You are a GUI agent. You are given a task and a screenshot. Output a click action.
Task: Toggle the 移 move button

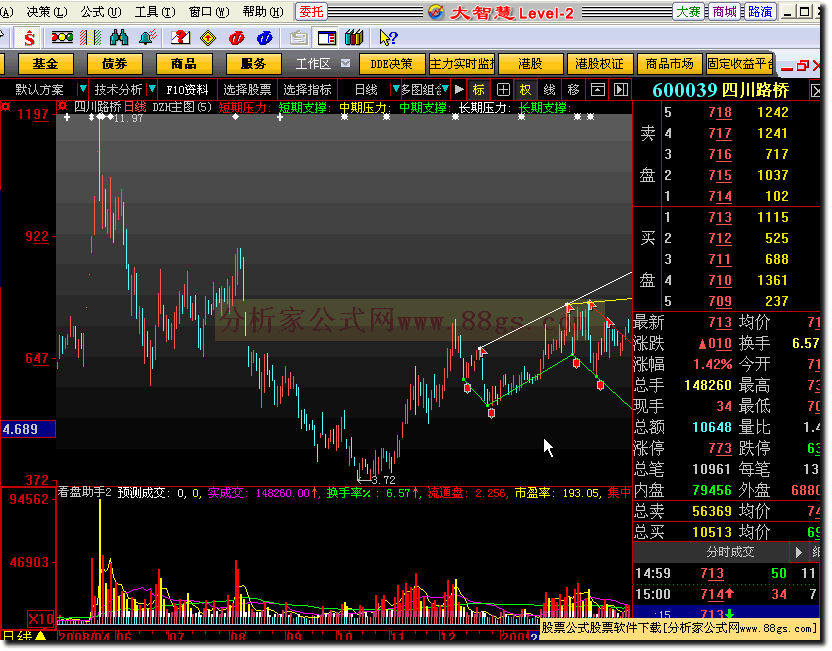click(x=574, y=90)
